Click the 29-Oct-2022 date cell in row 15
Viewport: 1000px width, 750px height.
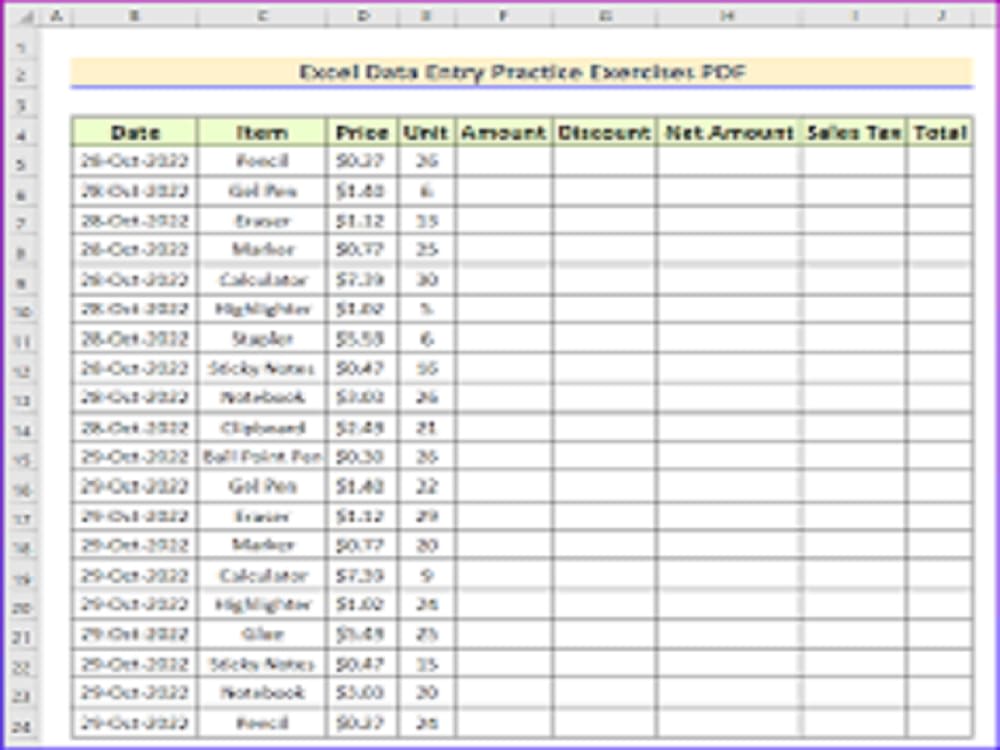point(135,457)
